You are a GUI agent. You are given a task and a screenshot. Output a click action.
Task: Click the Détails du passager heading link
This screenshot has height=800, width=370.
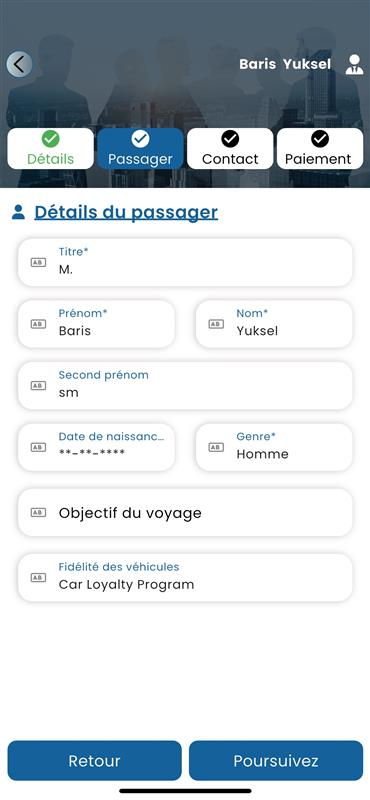[x=126, y=212]
